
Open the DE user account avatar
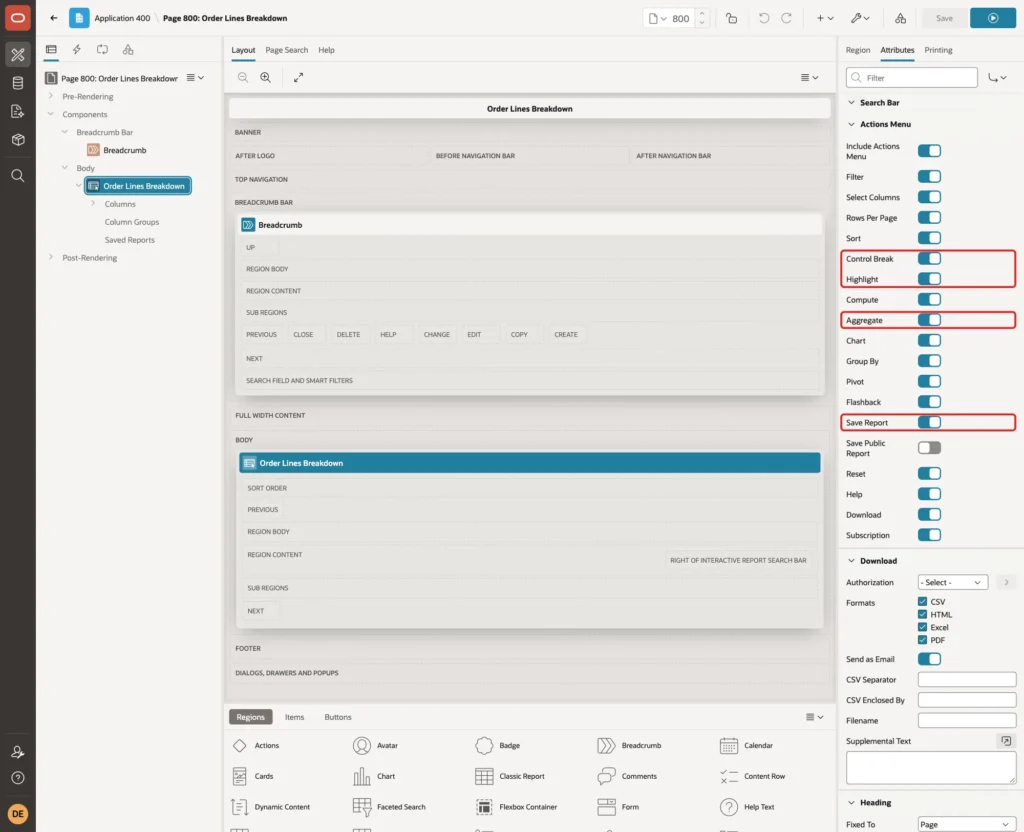point(18,814)
